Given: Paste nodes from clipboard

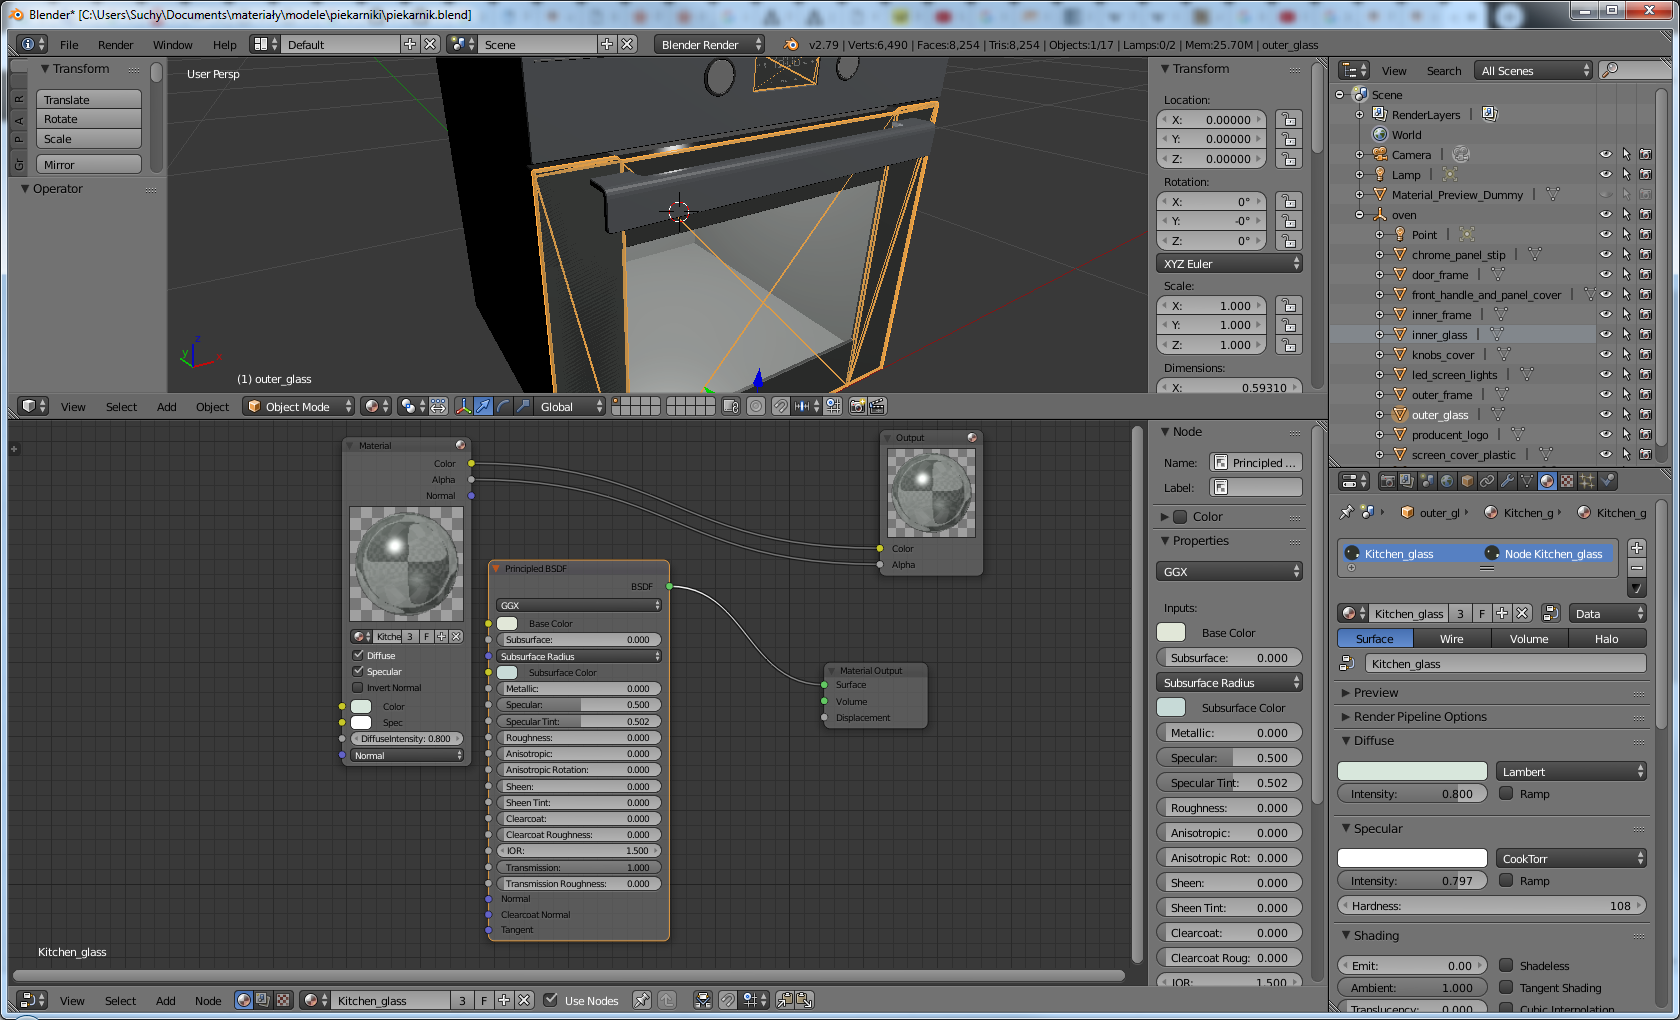Looking at the screenshot, I should click(x=804, y=1000).
